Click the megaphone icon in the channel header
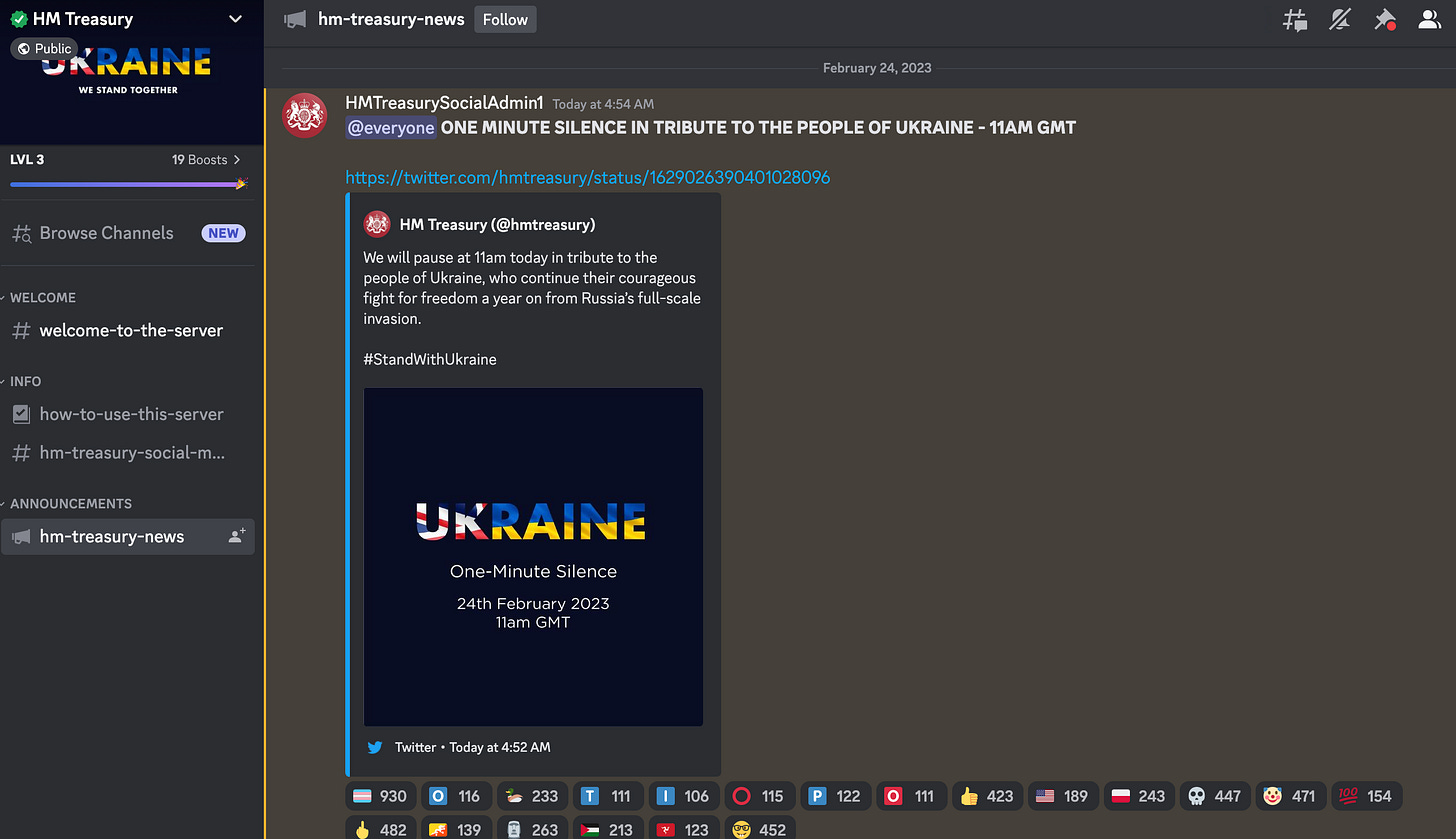The height and width of the screenshot is (839, 1456). (295, 19)
